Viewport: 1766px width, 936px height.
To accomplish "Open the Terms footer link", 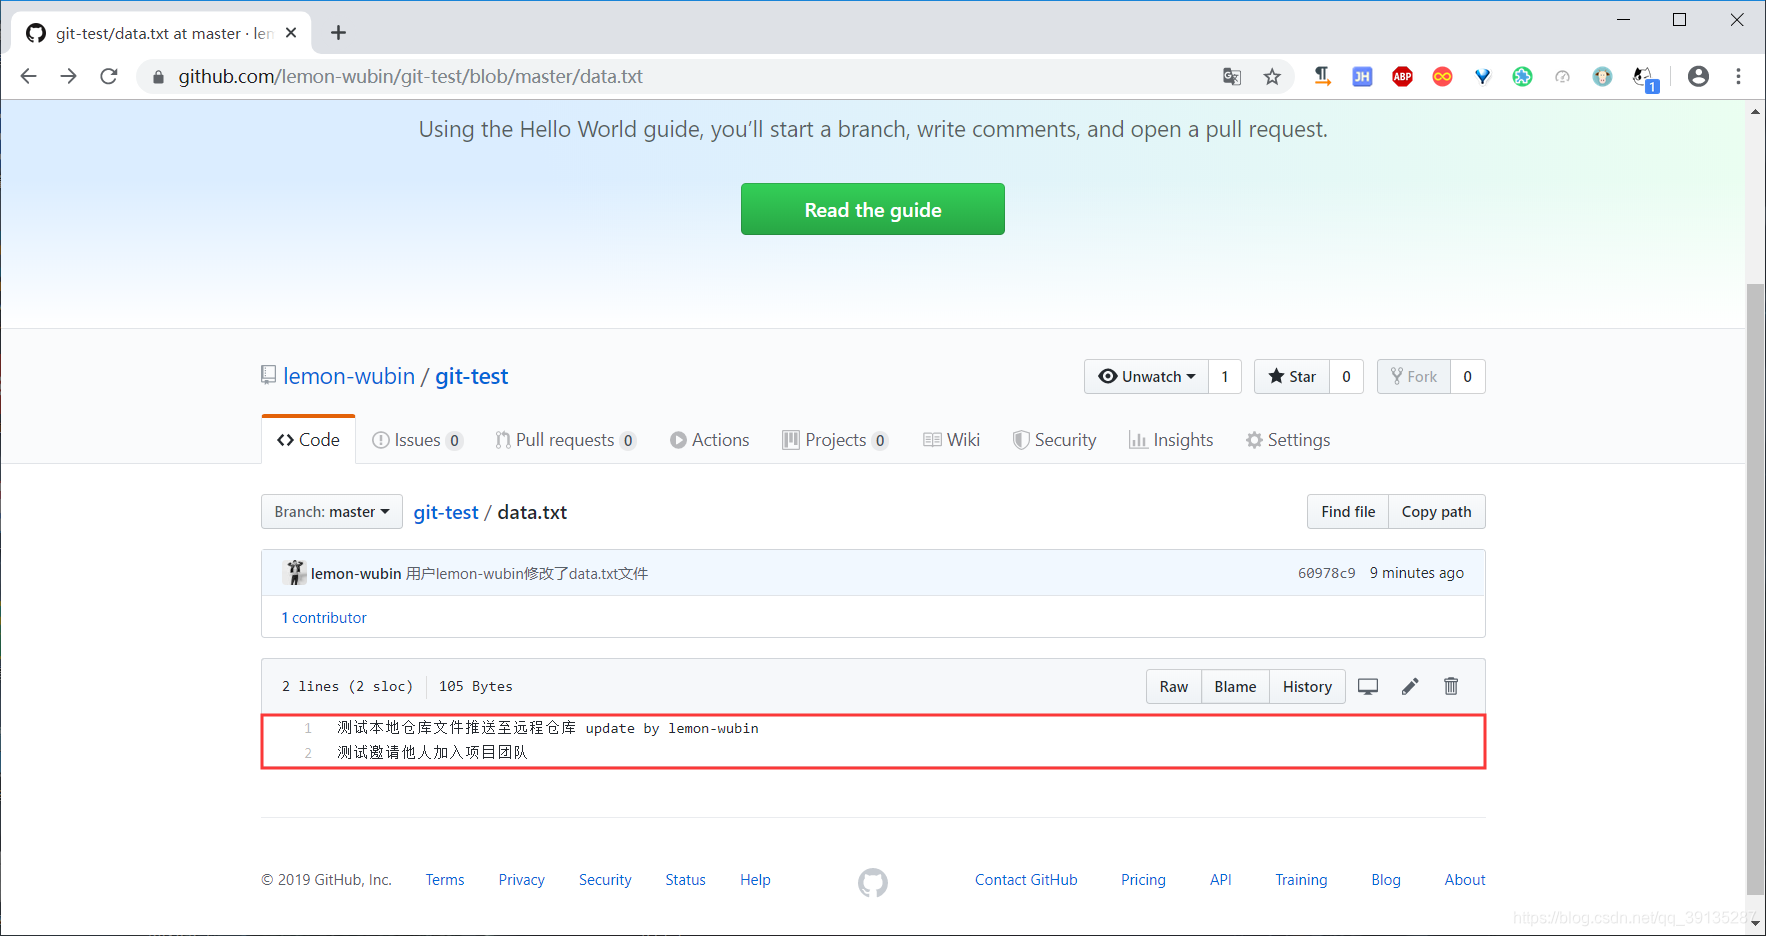I will pyautogui.click(x=445, y=880).
